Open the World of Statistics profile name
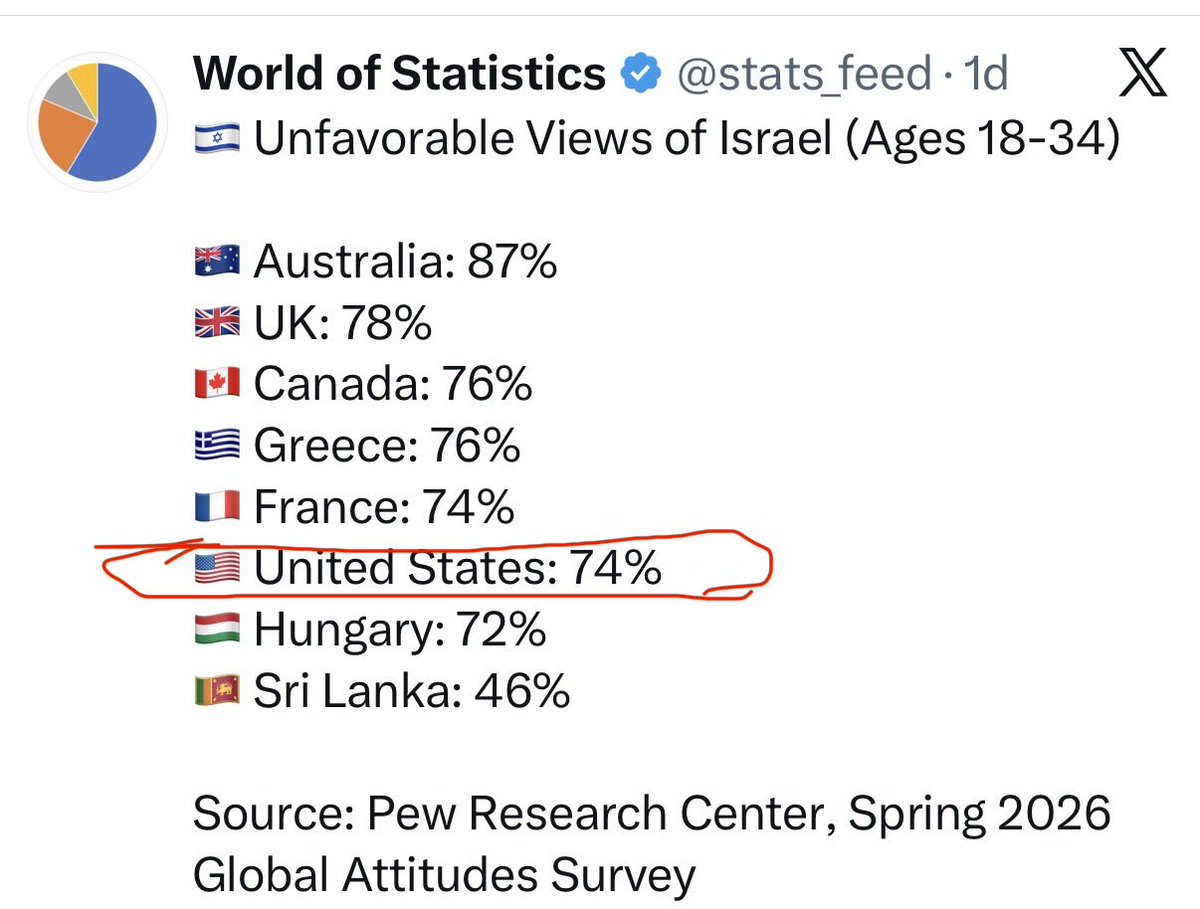 399,74
